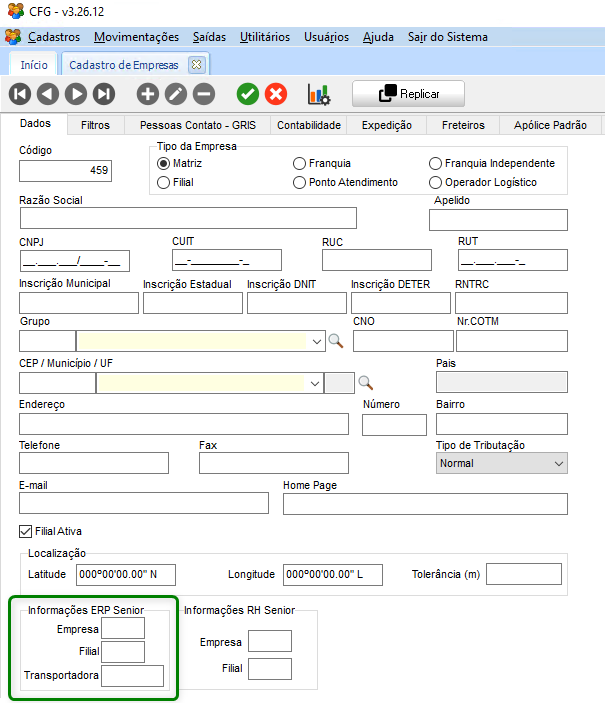Go to the previous record
This screenshot has width=605, height=703.
(48, 94)
